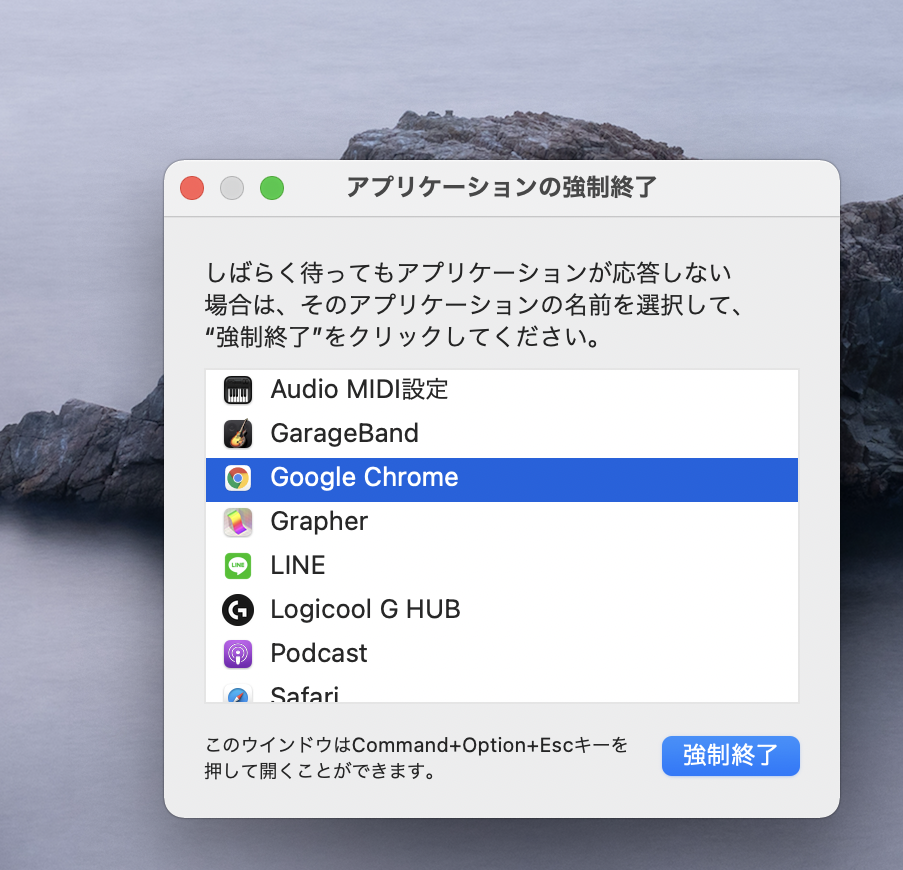Click the GarageBand guitar icon
The height and width of the screenshot is (870, 903).
tap(238, 434)
